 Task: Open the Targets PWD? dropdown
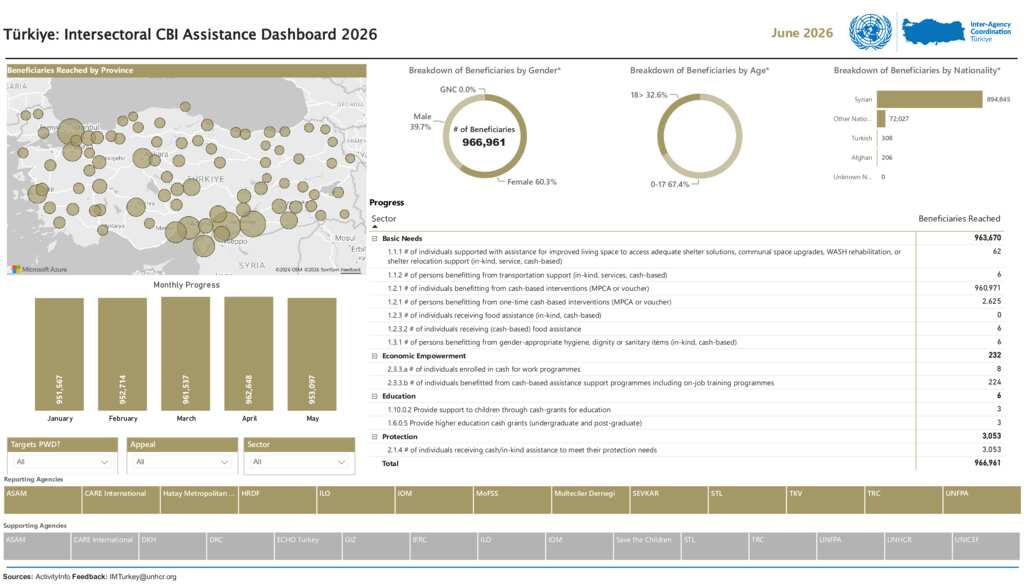click(x=62, y=462)
